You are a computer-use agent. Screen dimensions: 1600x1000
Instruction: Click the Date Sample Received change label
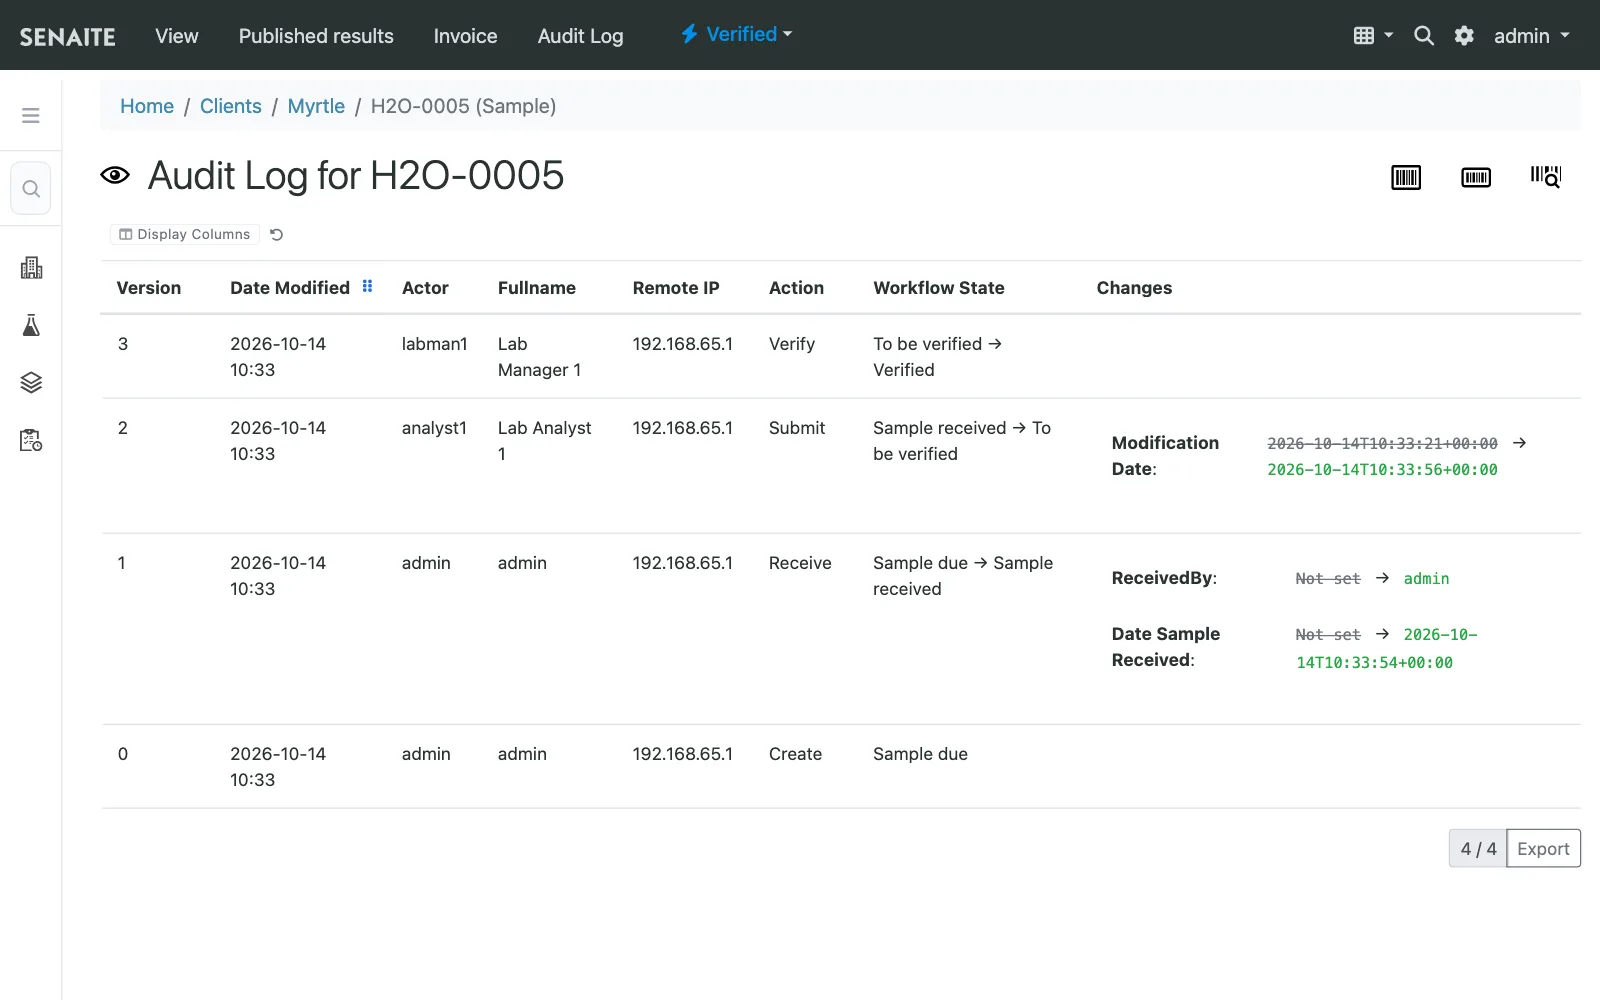point(1166,647)
